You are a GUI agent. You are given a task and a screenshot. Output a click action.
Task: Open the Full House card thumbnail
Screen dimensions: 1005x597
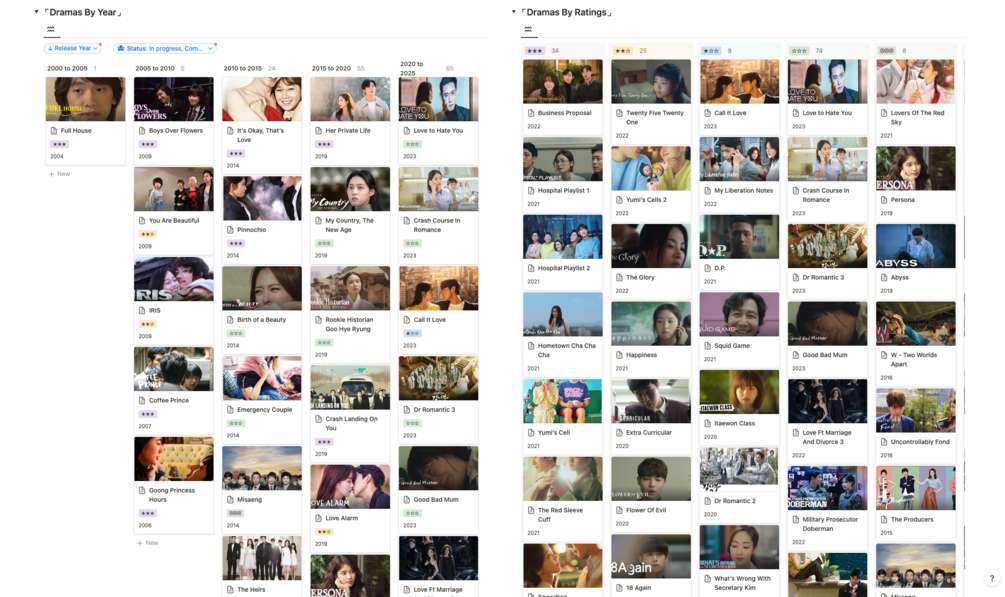pyautogui.click(x=85, y=99)
